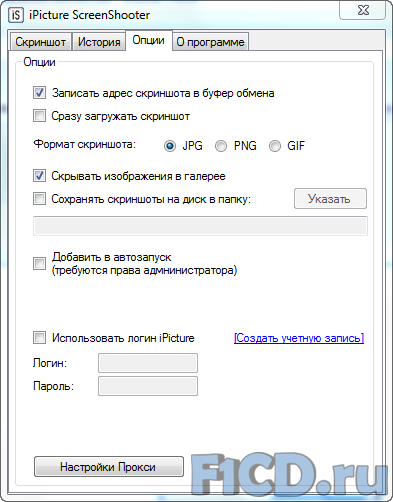Enable Сохранять скриншоты на диск в папку
Image resolution: width=393 pixels, height=502 pixels.
(39, 199)
